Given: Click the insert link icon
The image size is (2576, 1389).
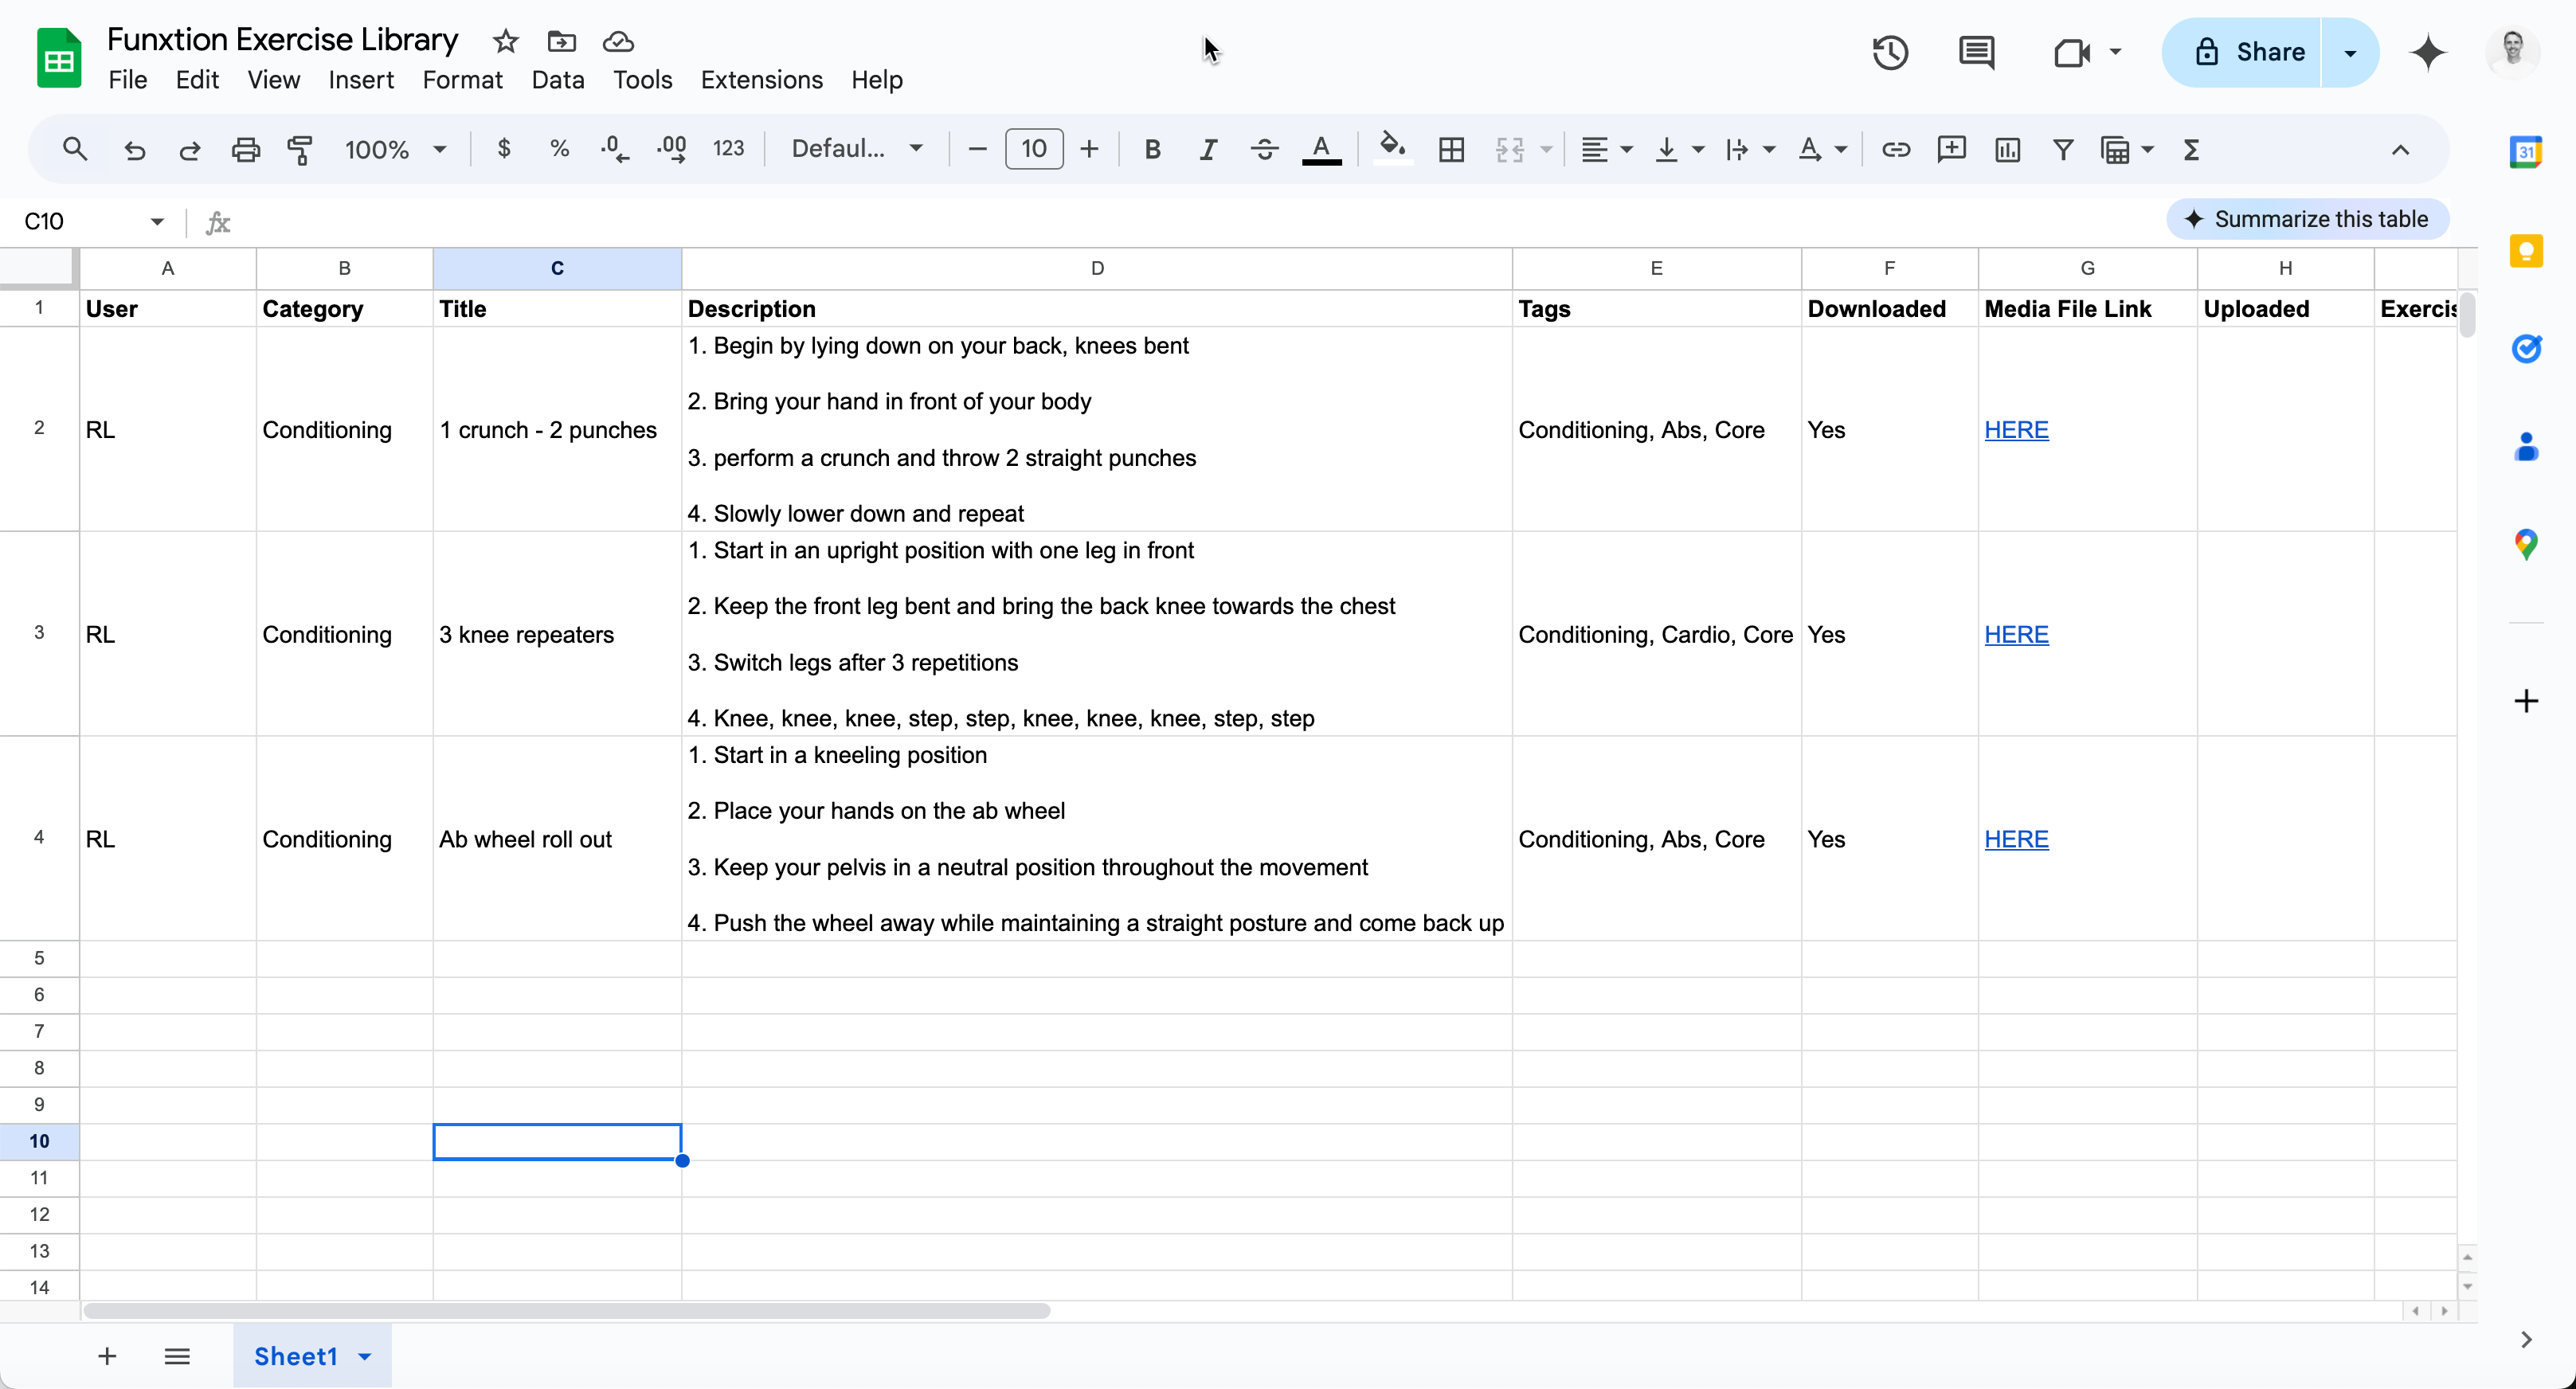Looking at the screenshot, I should pyautogui.click(x=1895, y=150).
